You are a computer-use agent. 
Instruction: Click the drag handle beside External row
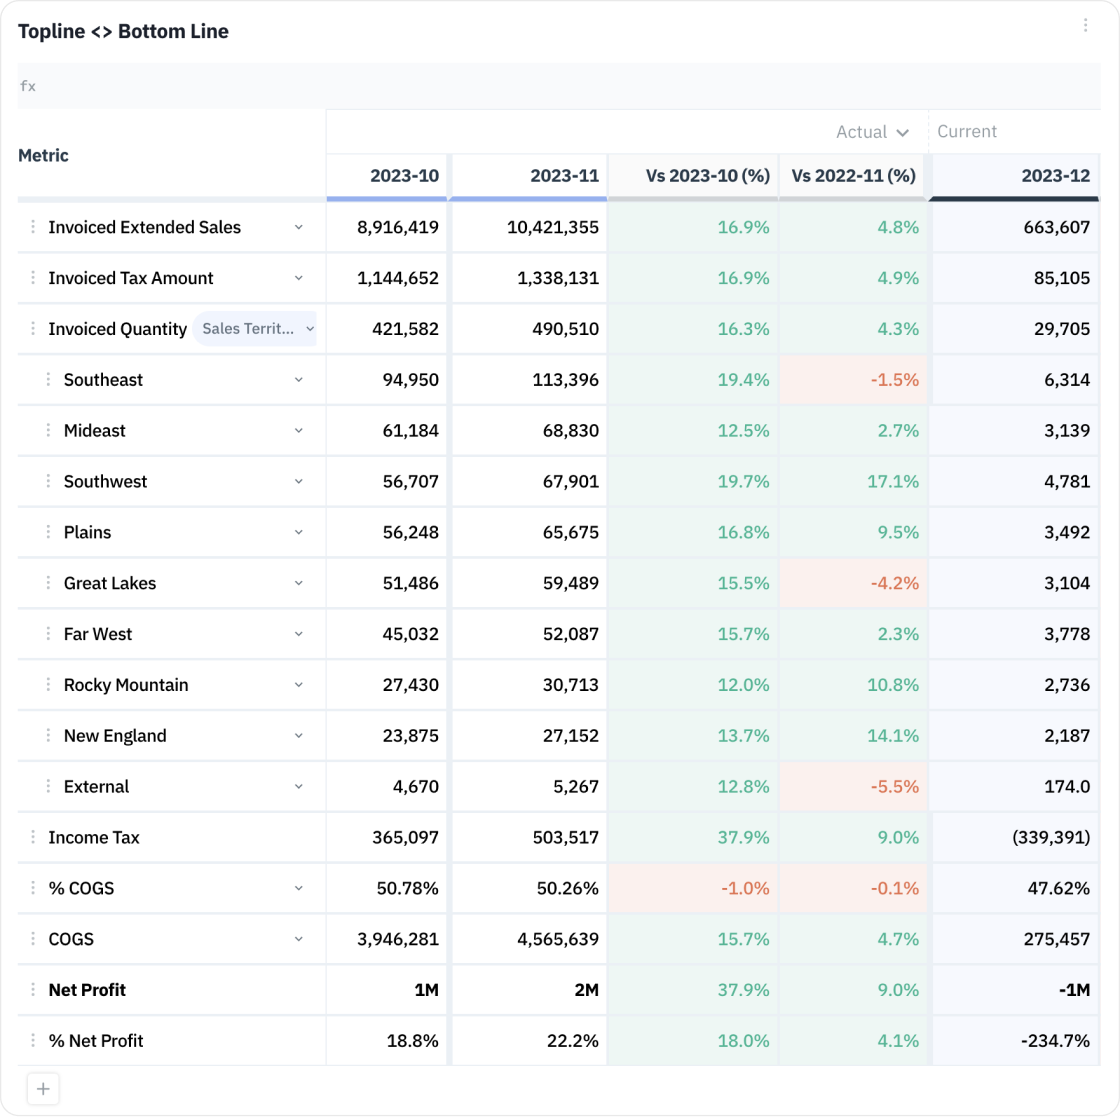48,786
